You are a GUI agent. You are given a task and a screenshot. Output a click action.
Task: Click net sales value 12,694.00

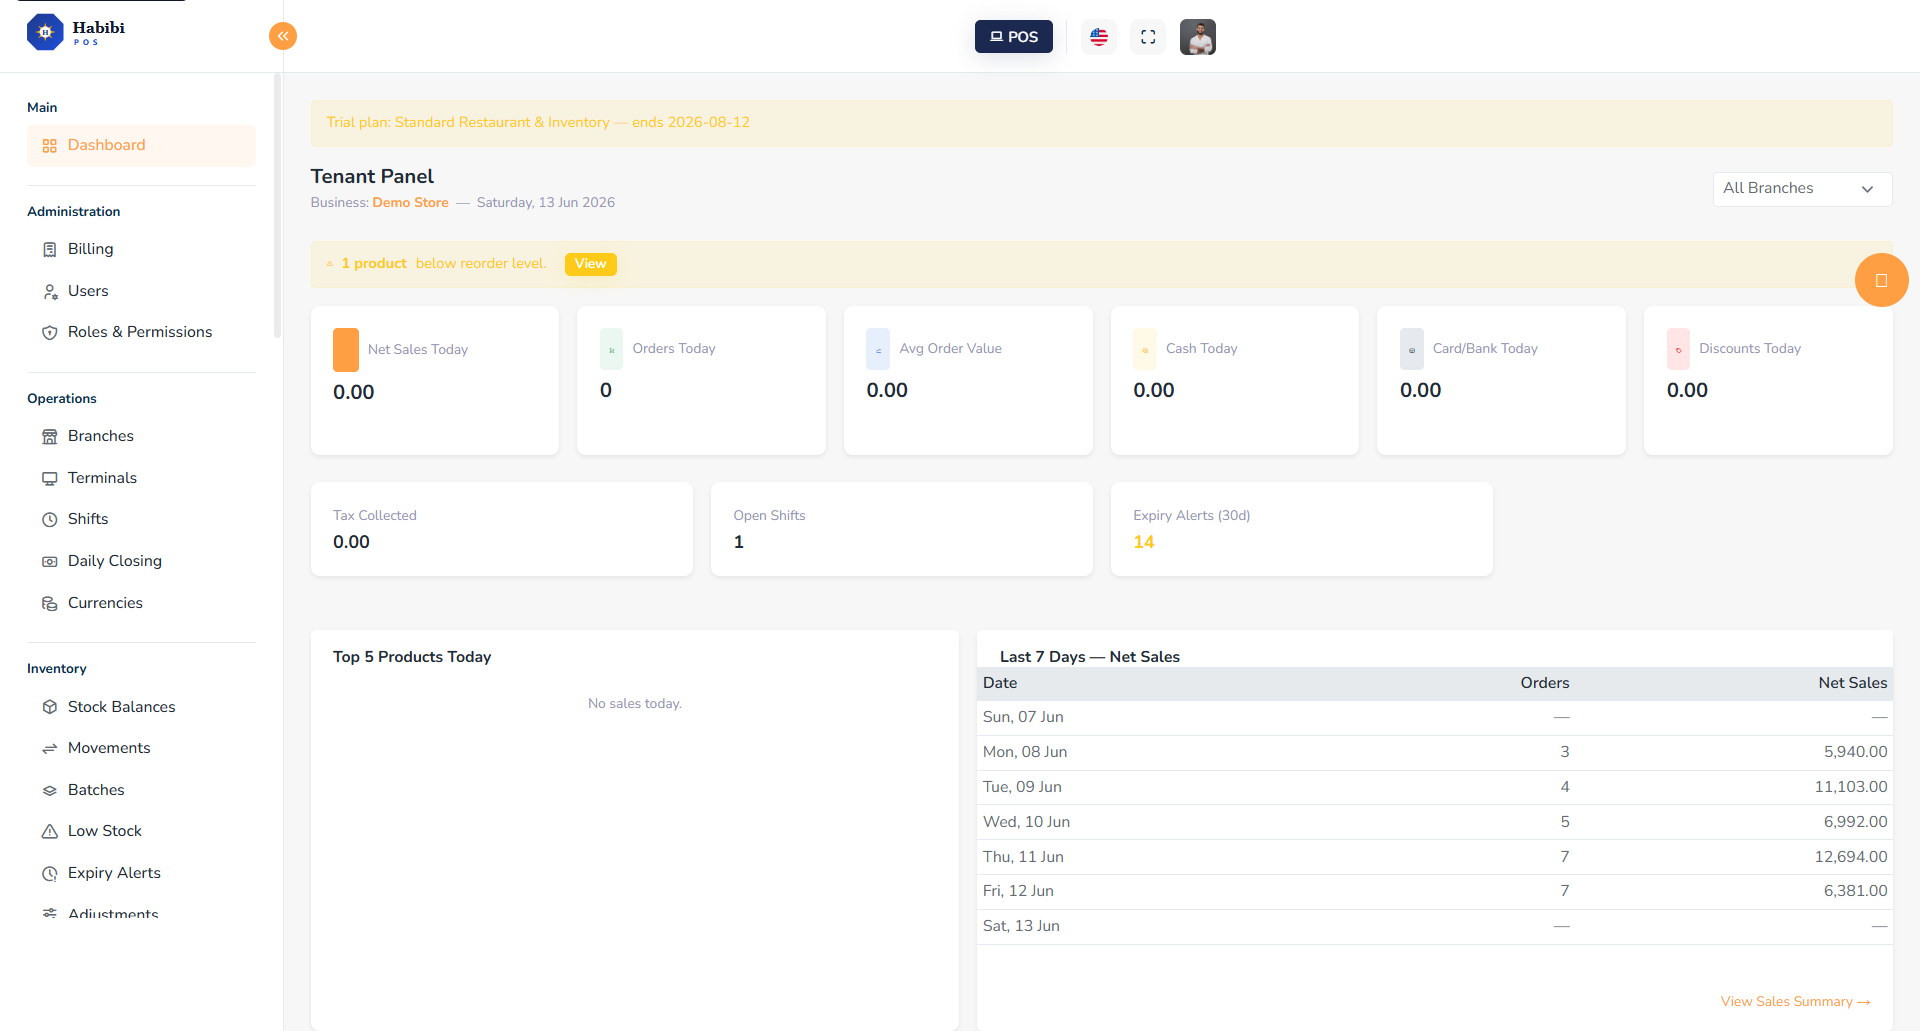1851,857
